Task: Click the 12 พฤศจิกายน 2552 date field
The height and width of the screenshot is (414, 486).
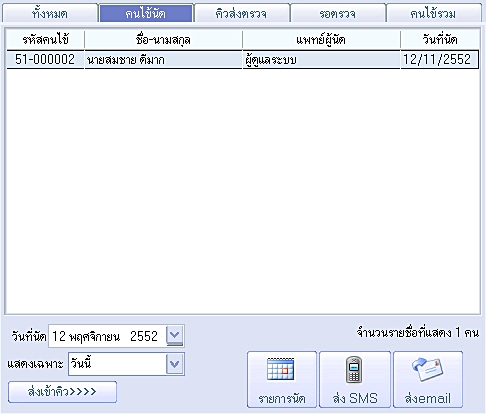Action: (107, 336)
